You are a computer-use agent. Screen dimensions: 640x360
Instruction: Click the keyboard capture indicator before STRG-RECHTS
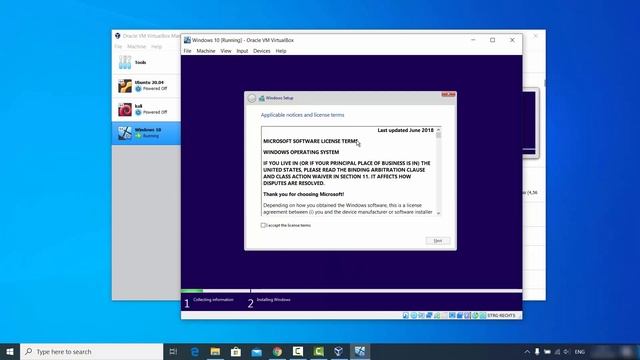[x=483, y=316]
